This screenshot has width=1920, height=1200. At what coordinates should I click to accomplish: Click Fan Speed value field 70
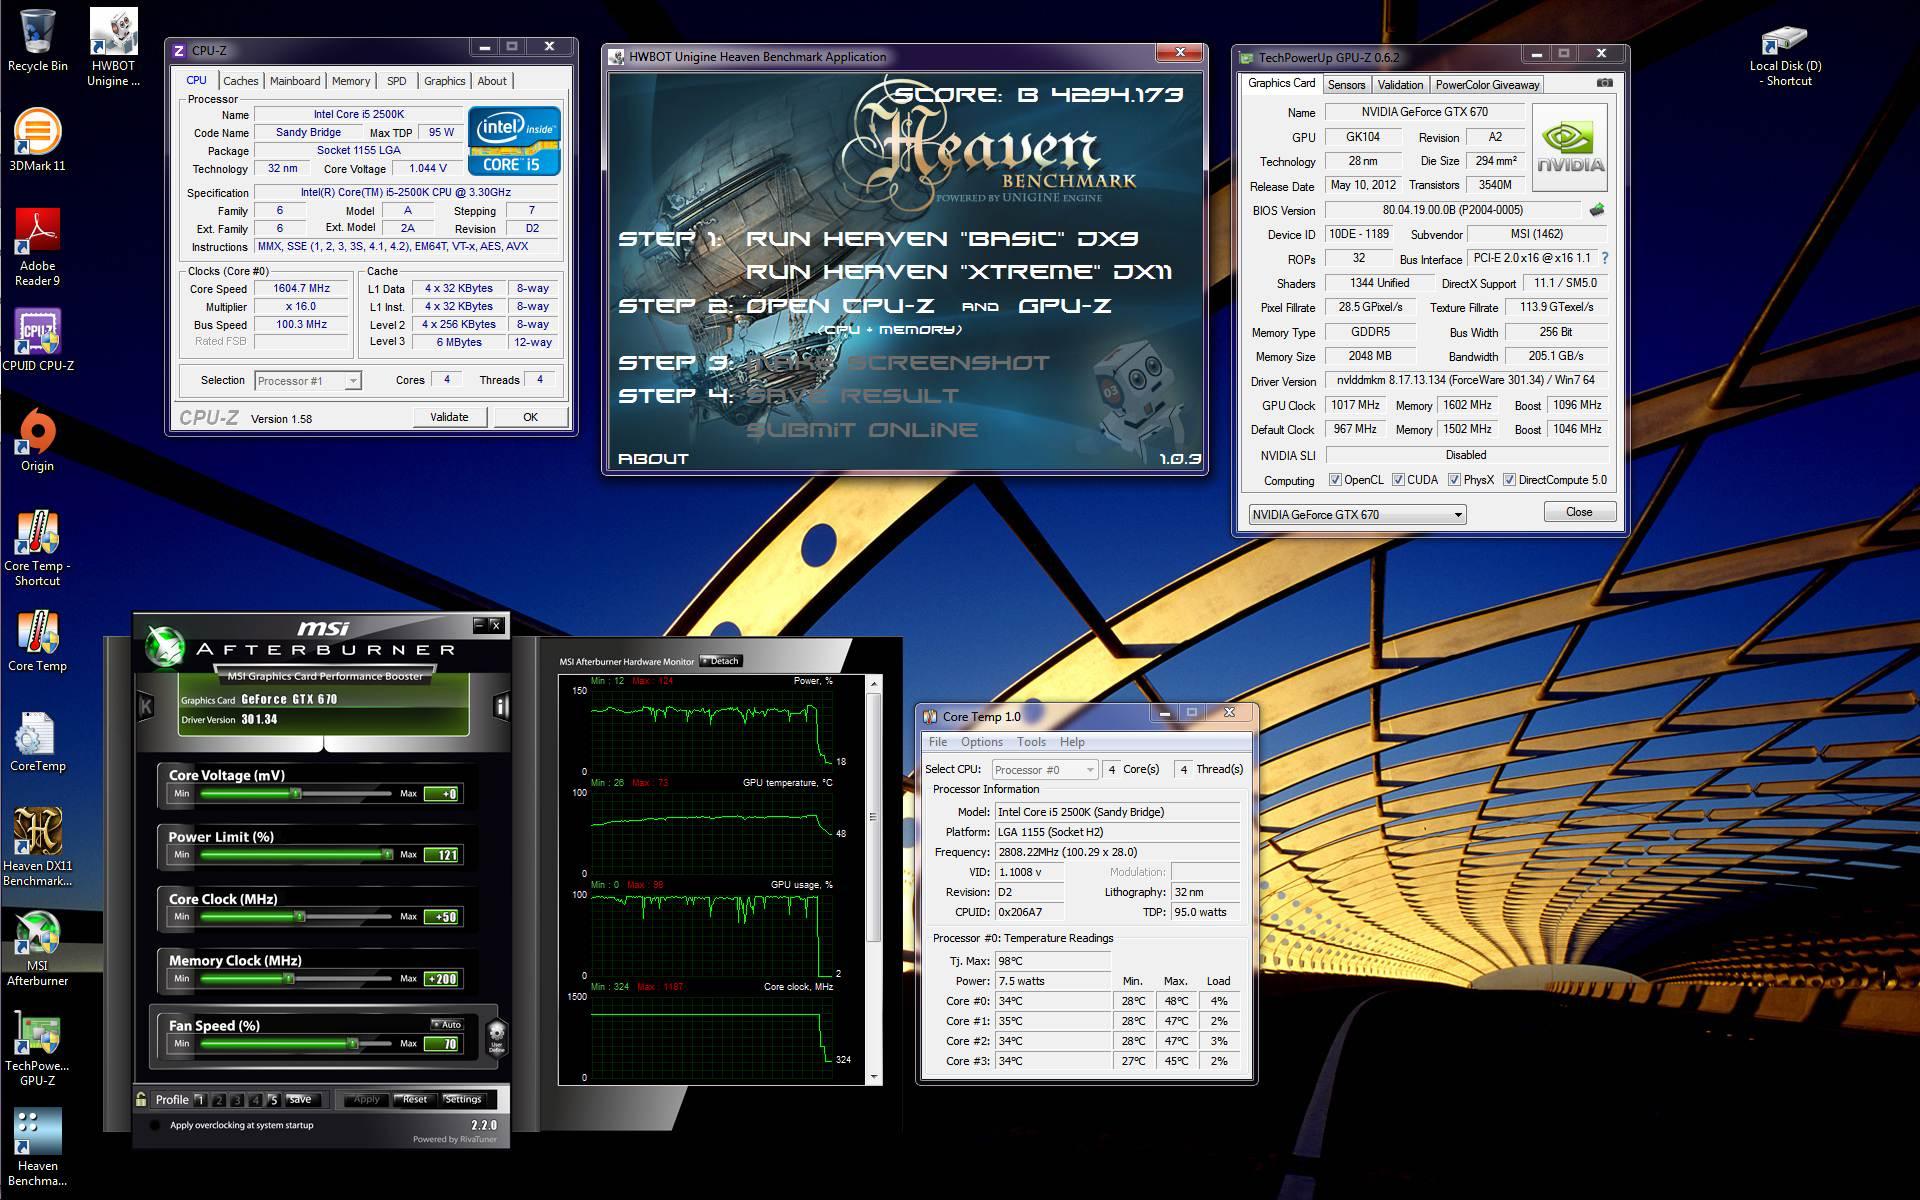click(442, 1044)
